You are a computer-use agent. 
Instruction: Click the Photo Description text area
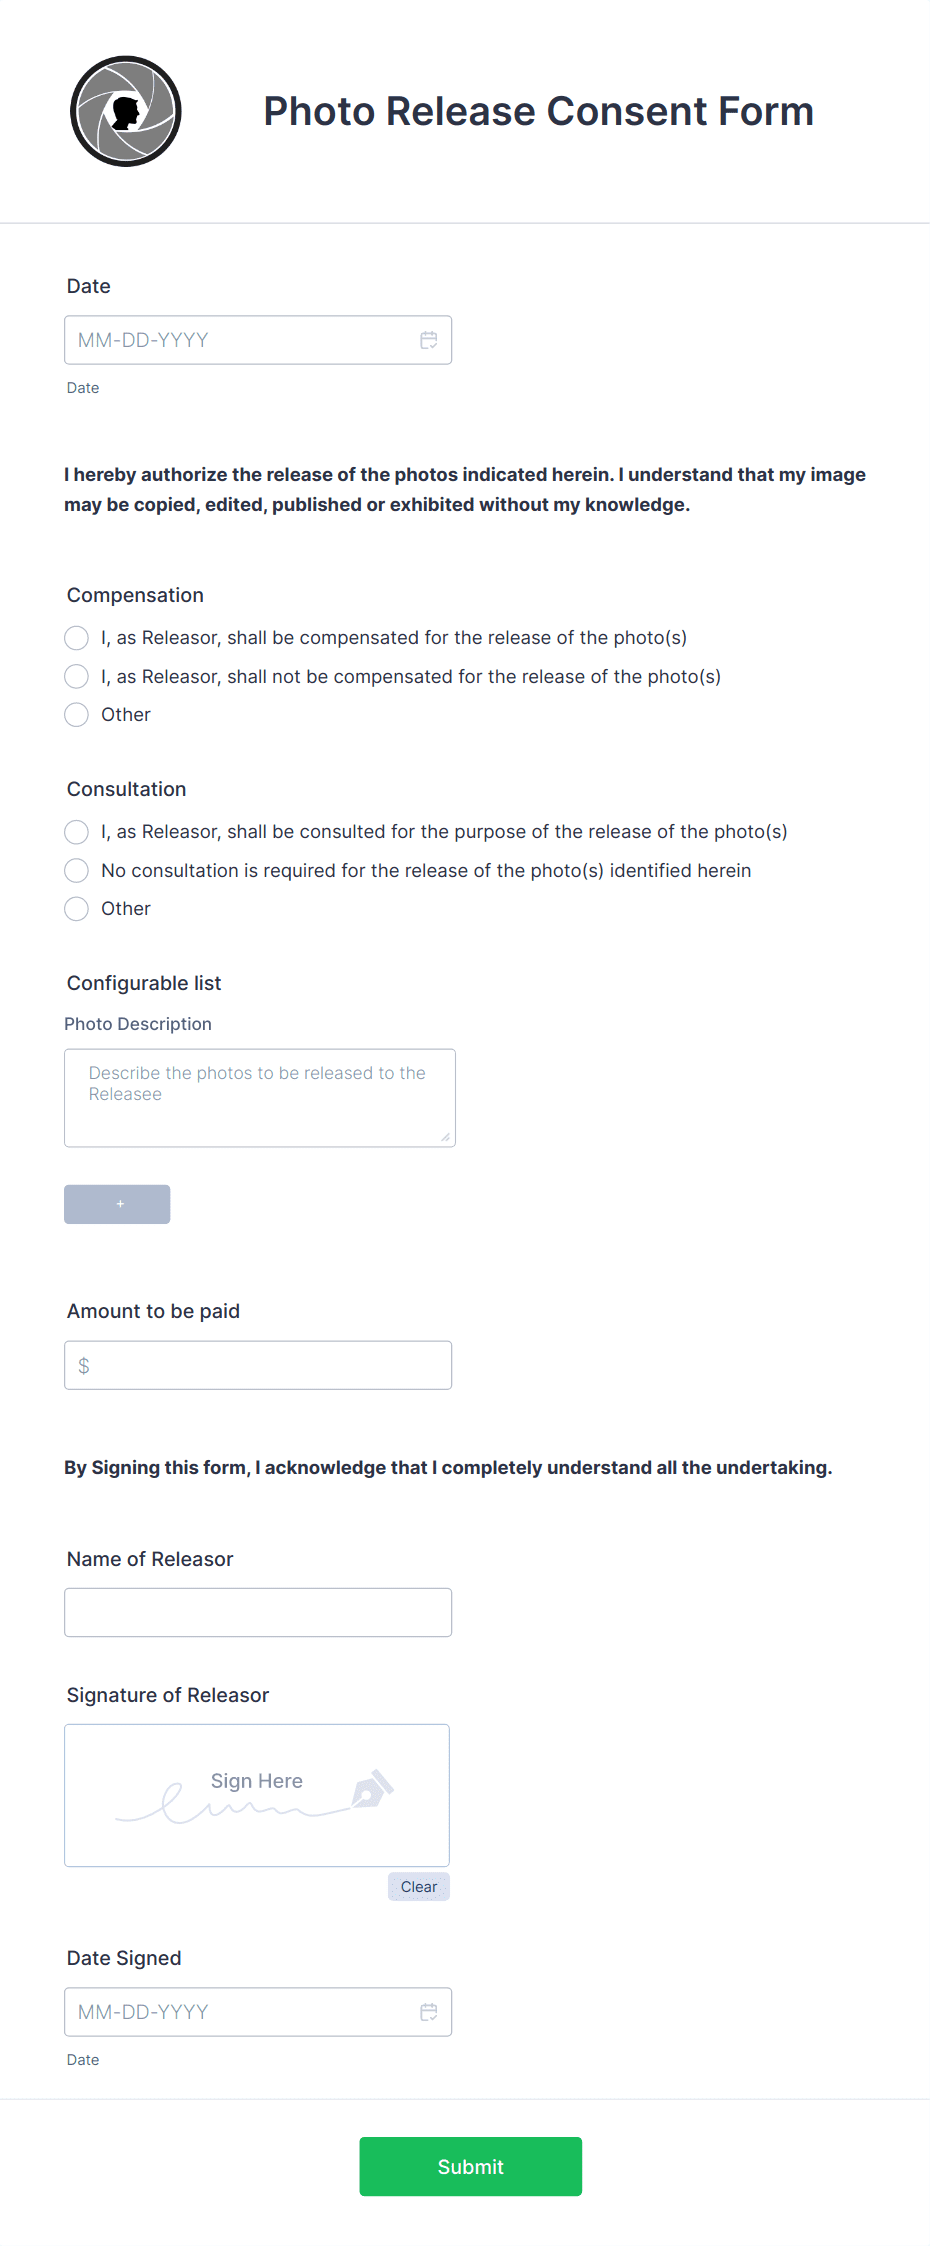(259, 1097)
